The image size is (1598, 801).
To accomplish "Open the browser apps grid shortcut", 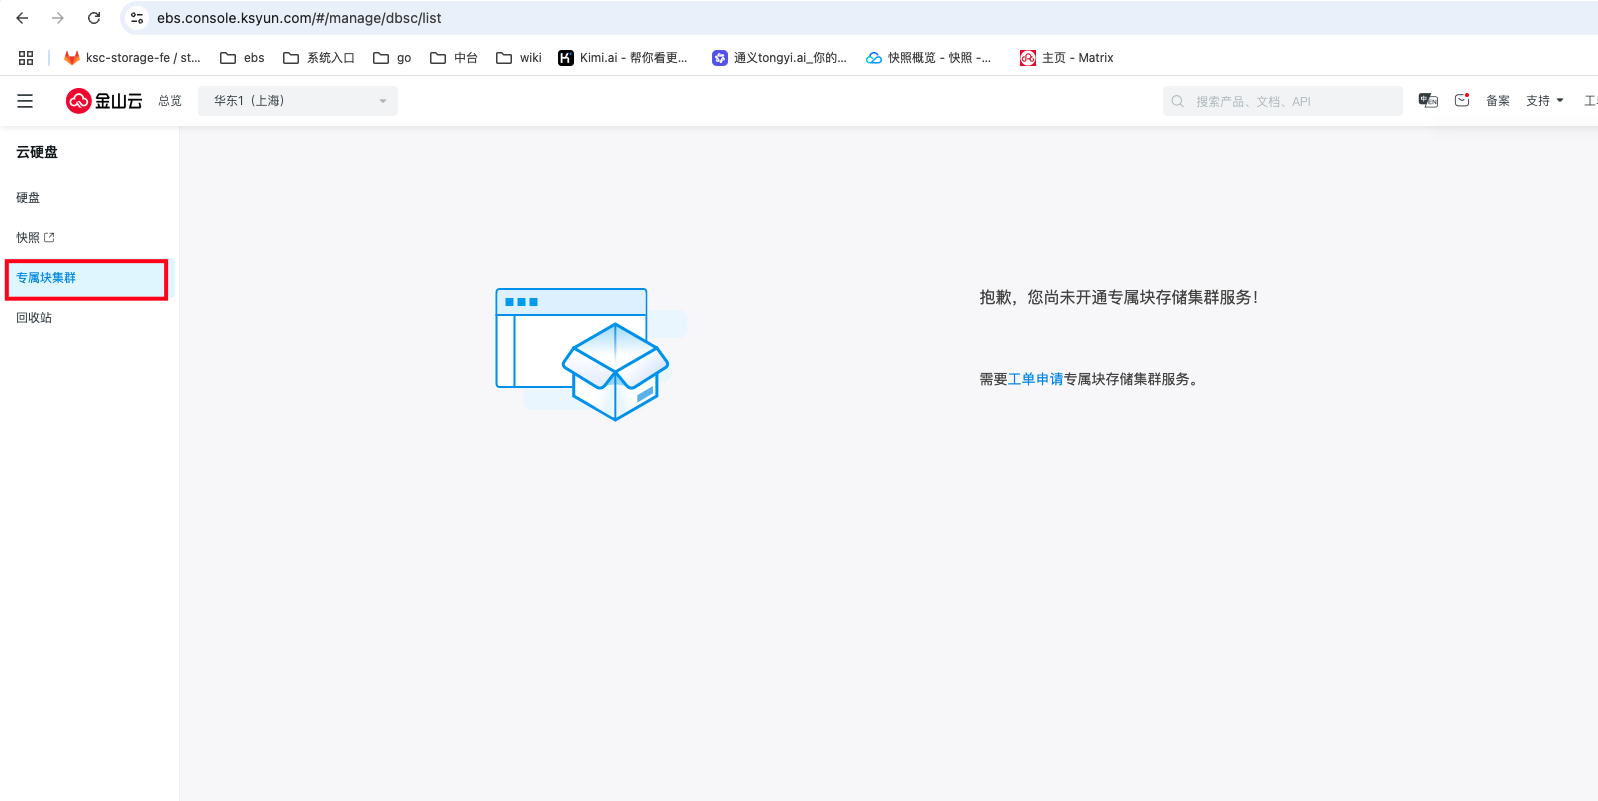I will point(26,58).
